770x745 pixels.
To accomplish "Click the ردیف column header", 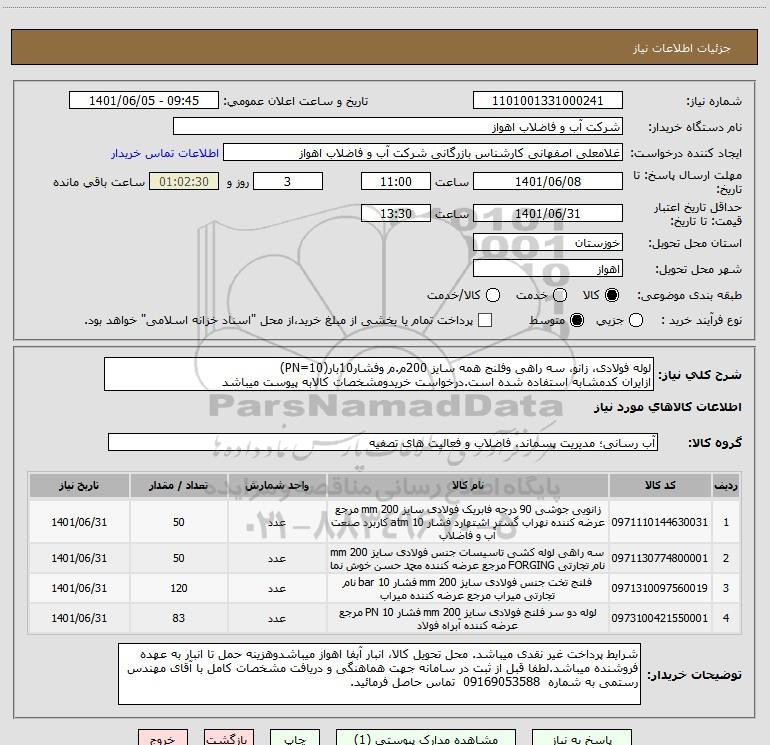I will click(726, 485).
